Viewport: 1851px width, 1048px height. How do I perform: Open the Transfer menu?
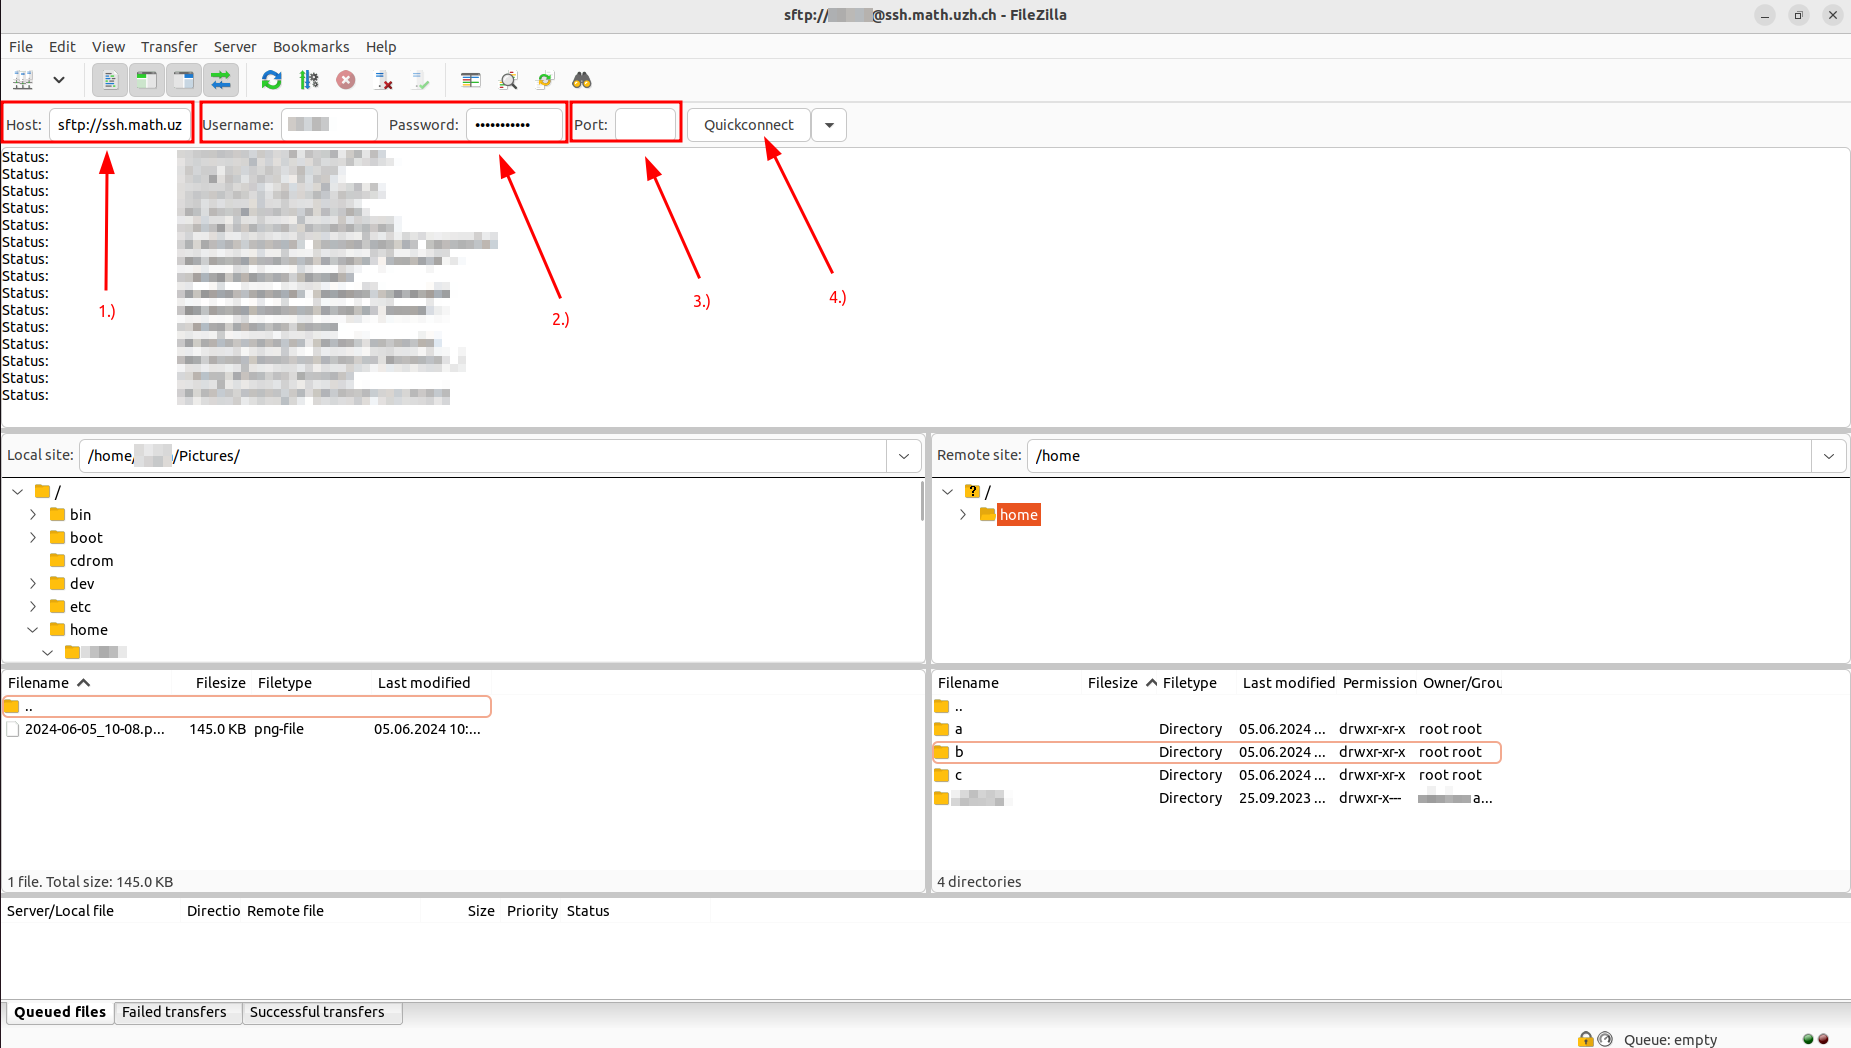point(169,47)
